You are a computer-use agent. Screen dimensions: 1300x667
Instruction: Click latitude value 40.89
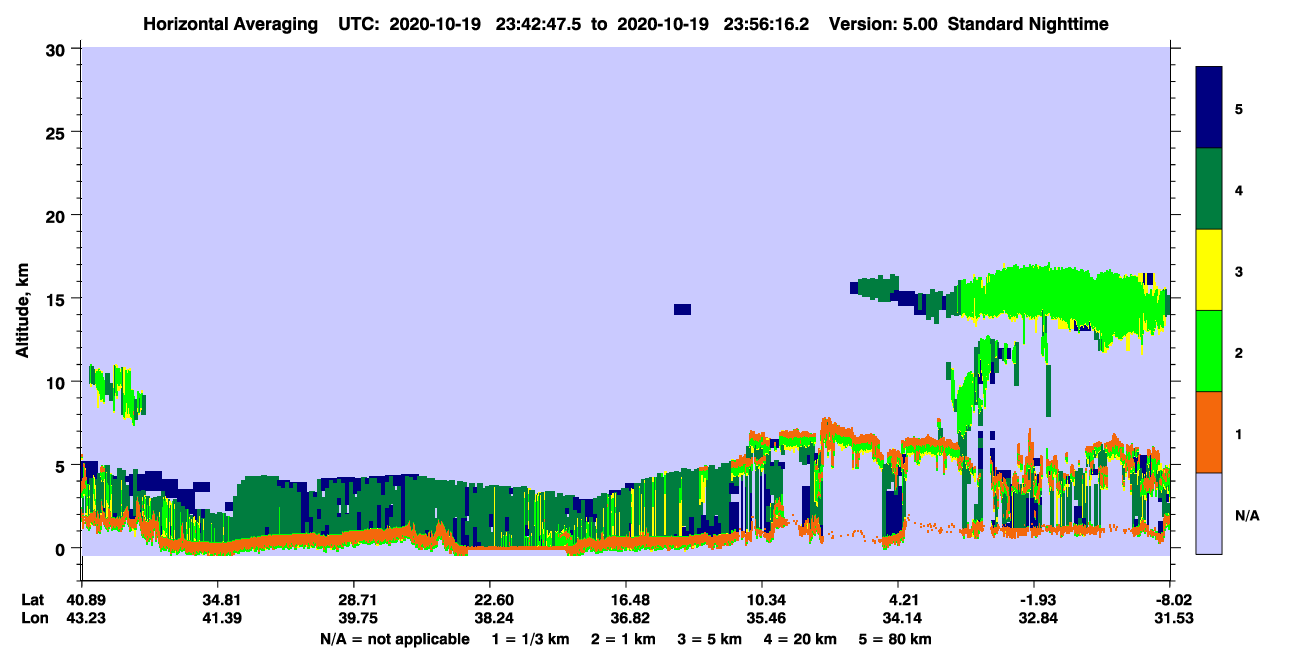click(x=81, y=599)
